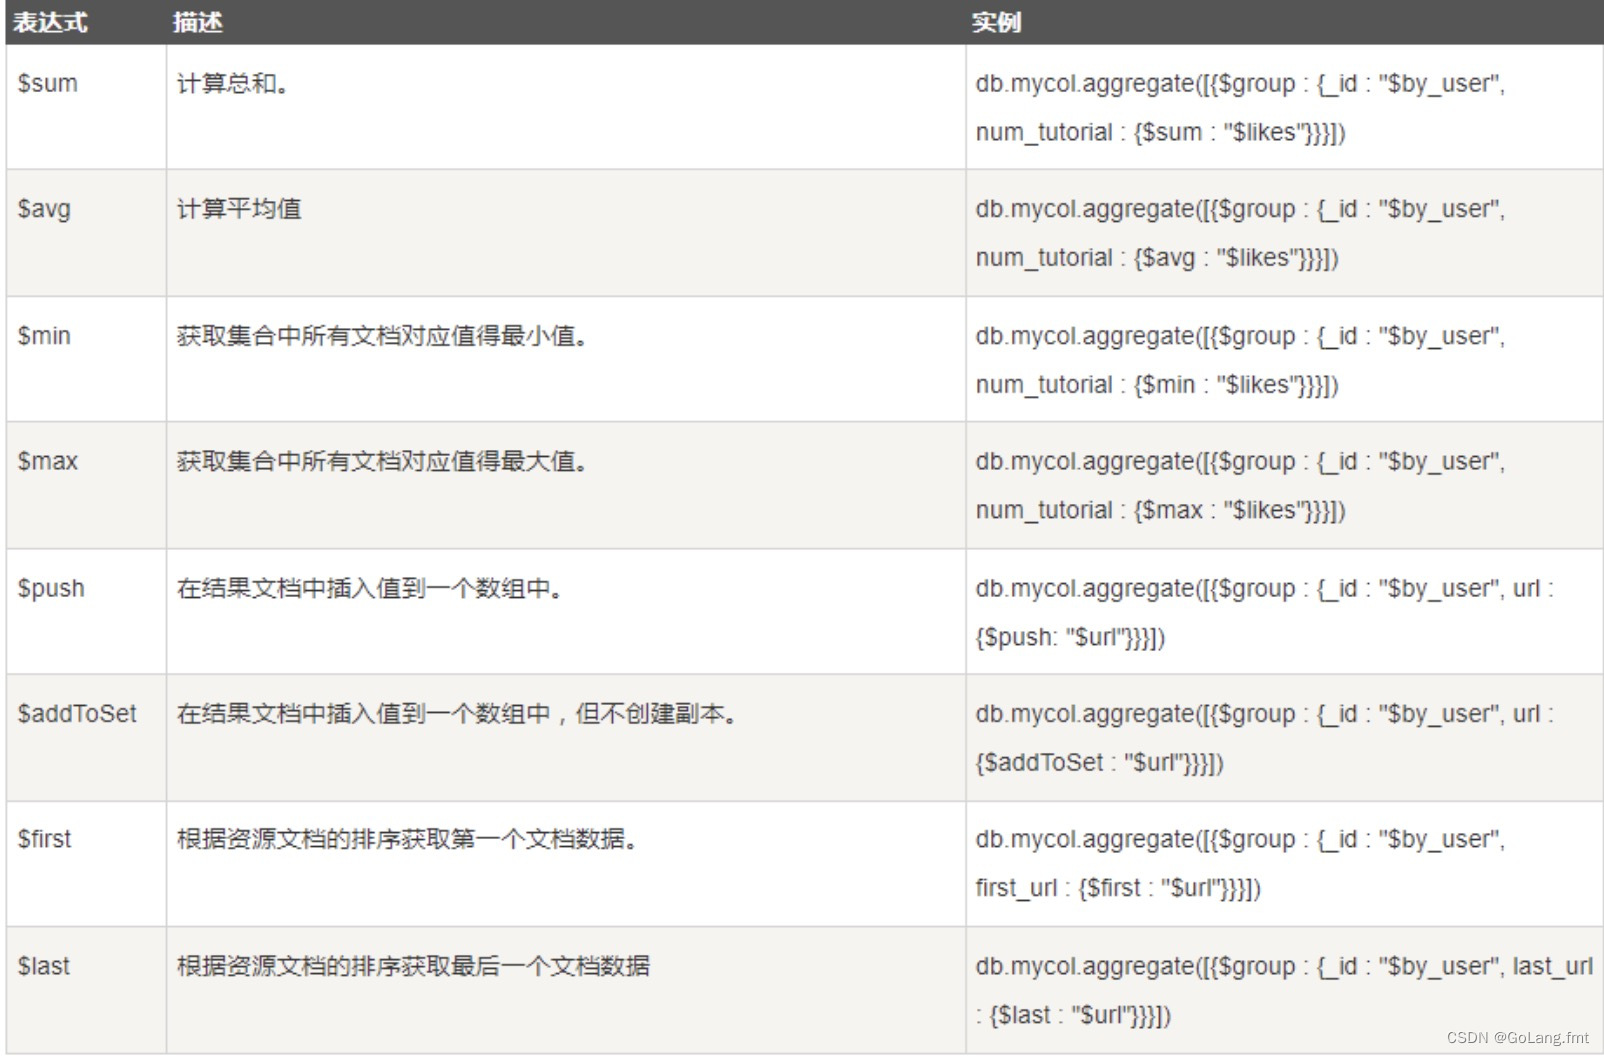1604x1056 pixels.
Task: Click the example containing {$sum : "$likes"}
Action: coord(1240,107)
